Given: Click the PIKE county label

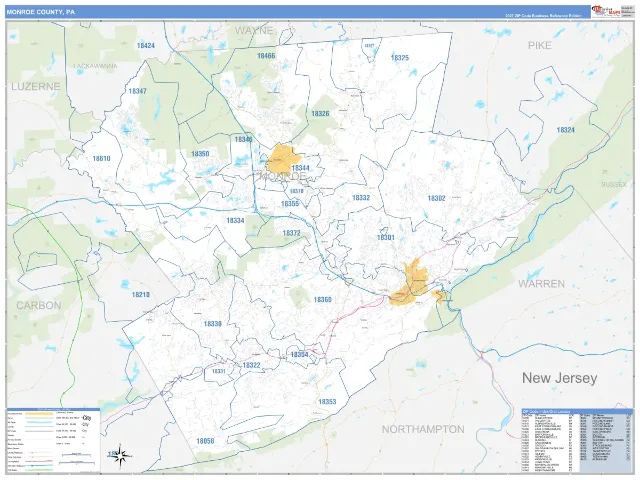Looking at the screenshot, I should (540, 45).
